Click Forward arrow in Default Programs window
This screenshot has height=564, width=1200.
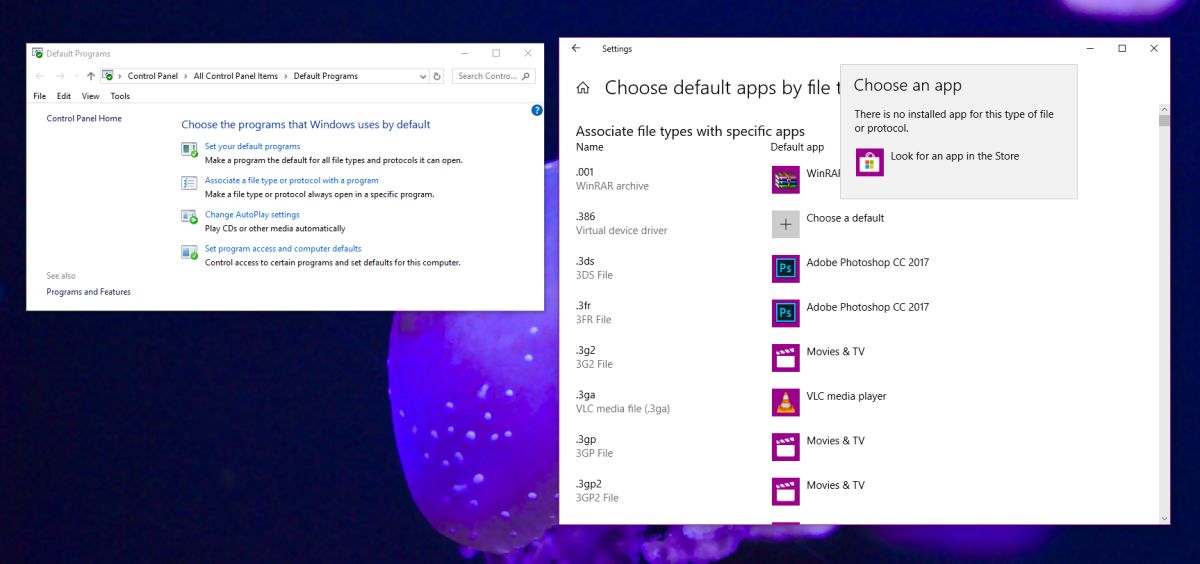coord(60,76)
